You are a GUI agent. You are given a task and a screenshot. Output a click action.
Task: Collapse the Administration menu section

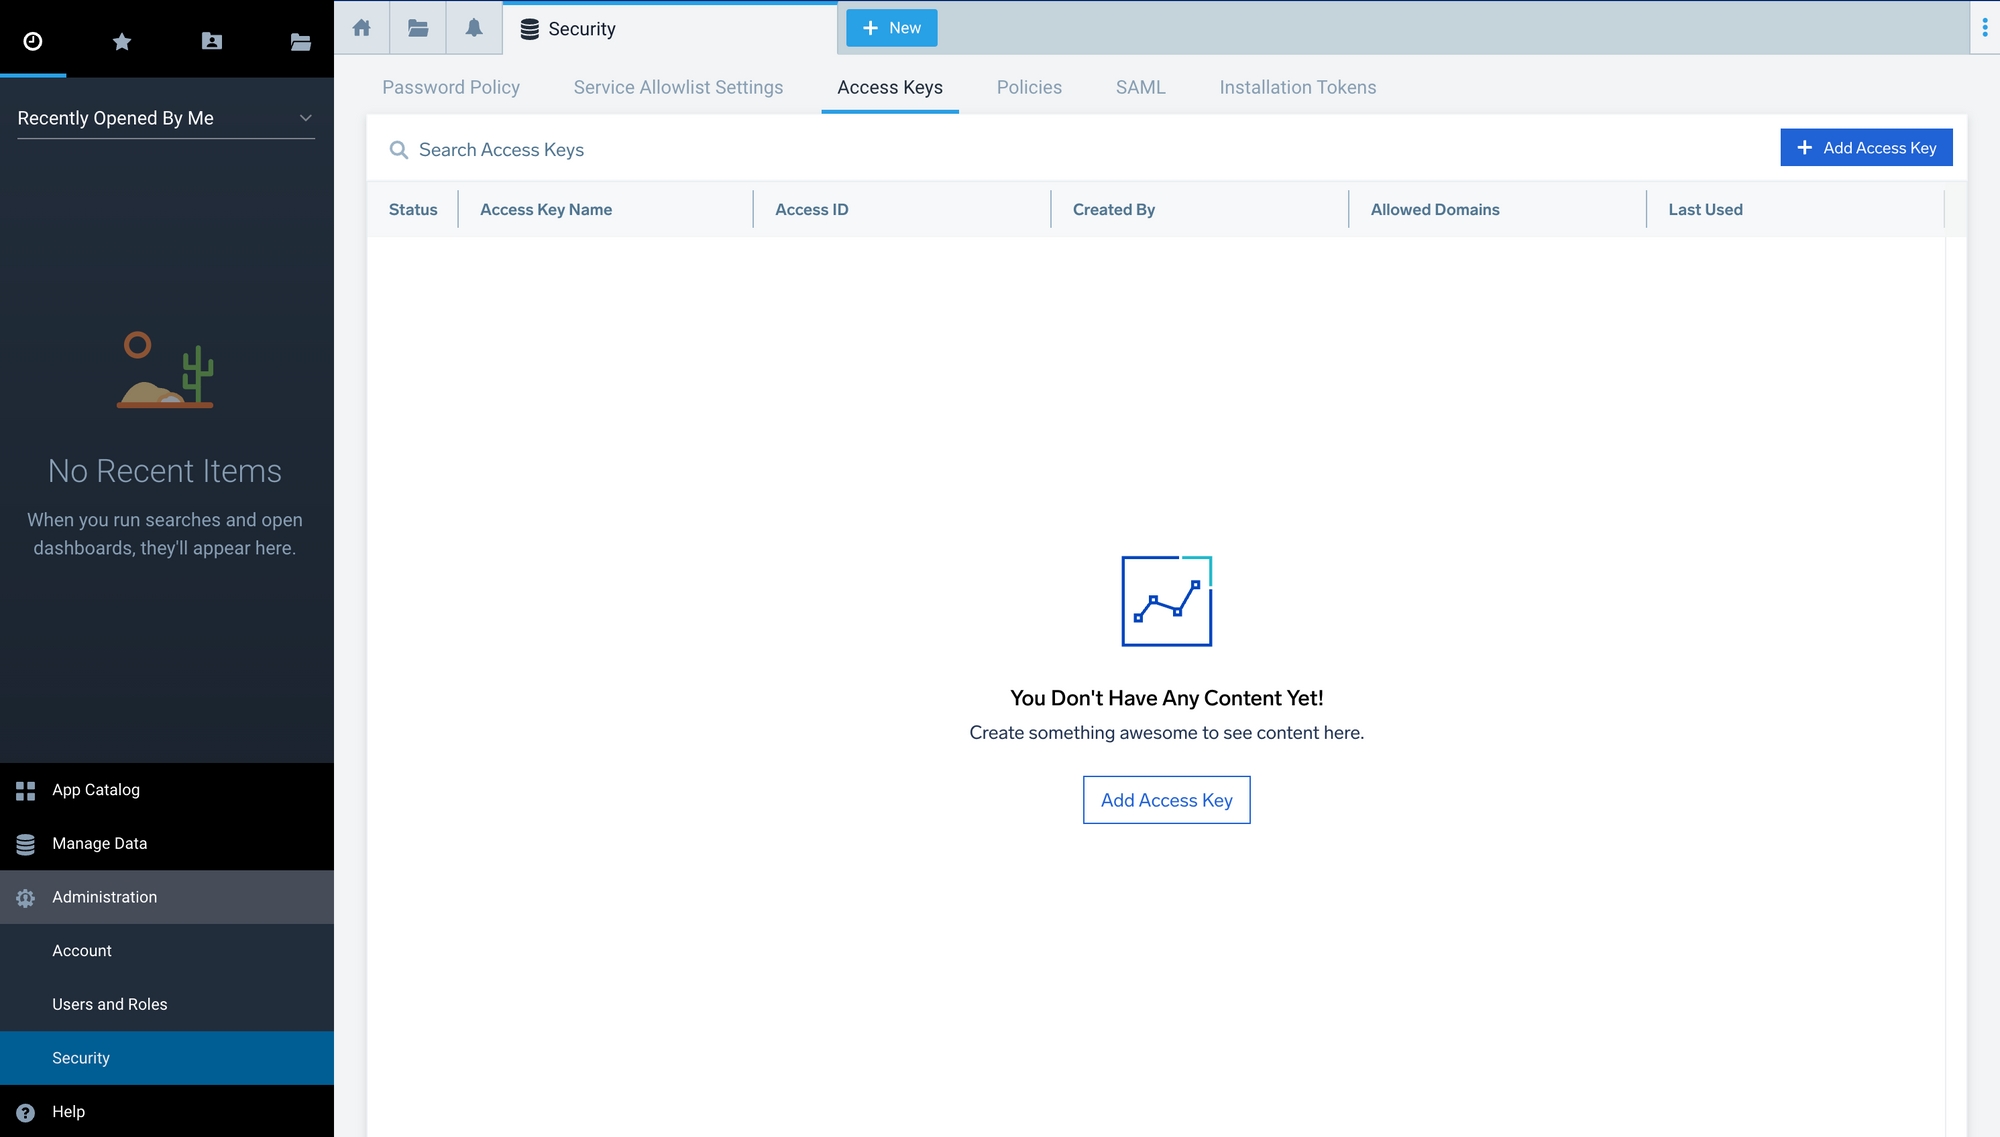tap(105, 897)
